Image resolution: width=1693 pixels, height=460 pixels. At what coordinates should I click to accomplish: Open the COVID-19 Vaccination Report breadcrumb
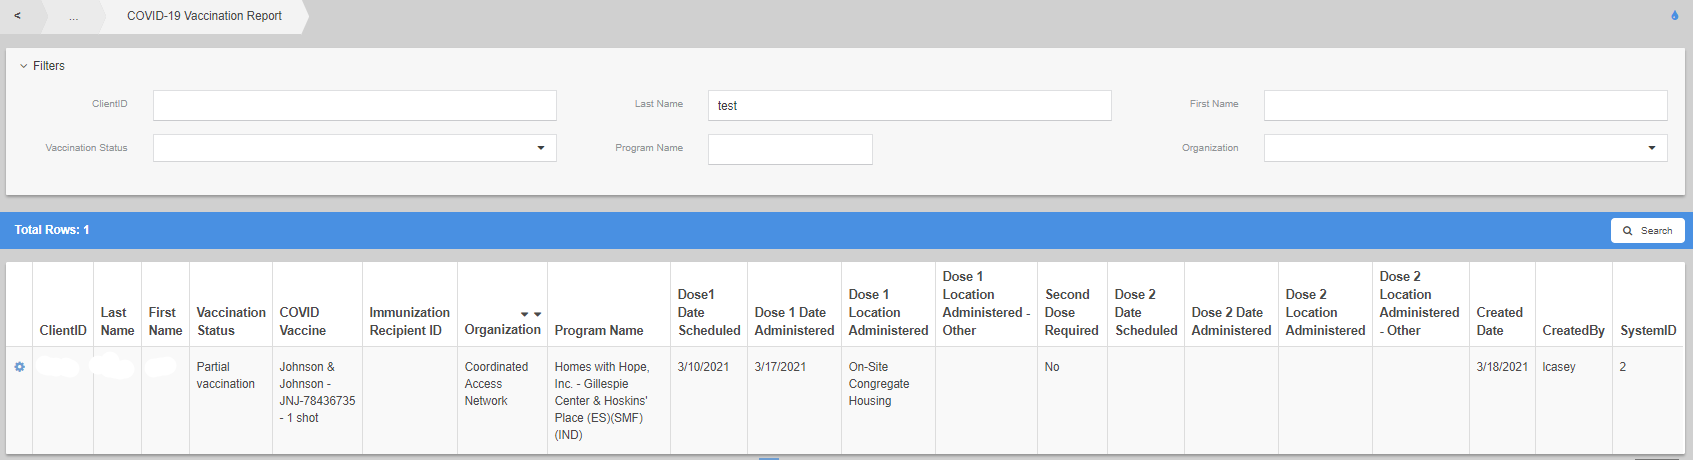204,16
